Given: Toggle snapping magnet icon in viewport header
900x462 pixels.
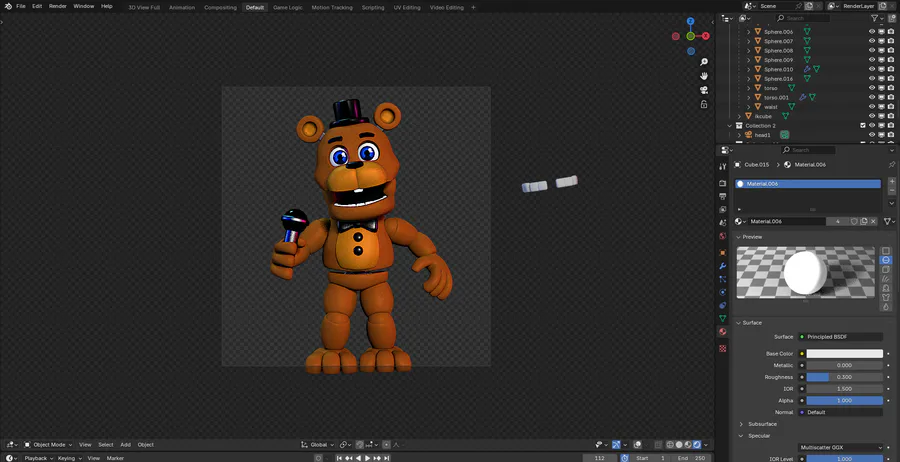Looking at the screenshot, I should [x=360, y=445].
